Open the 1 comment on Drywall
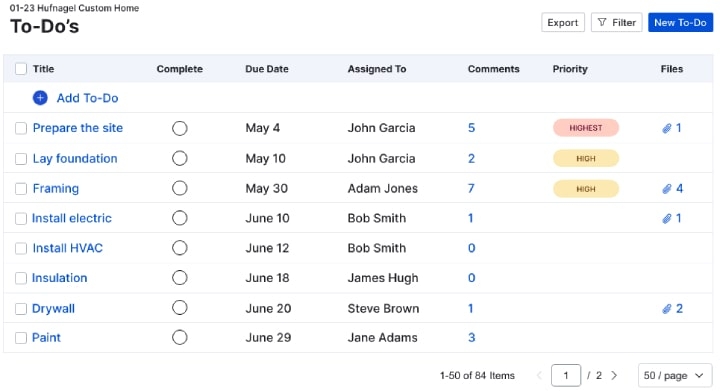720x391 pixels. click(470, 308)
